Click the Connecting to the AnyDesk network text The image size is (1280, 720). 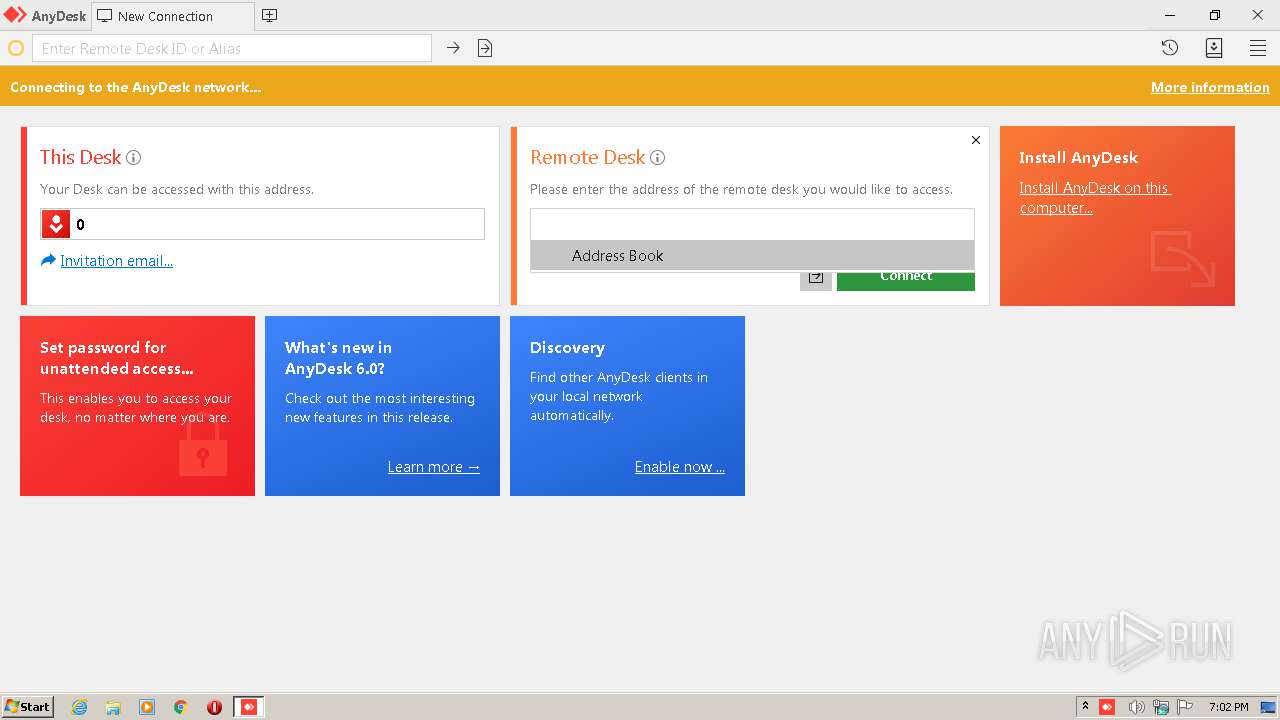pyautogui.click(x=136, y=87)
